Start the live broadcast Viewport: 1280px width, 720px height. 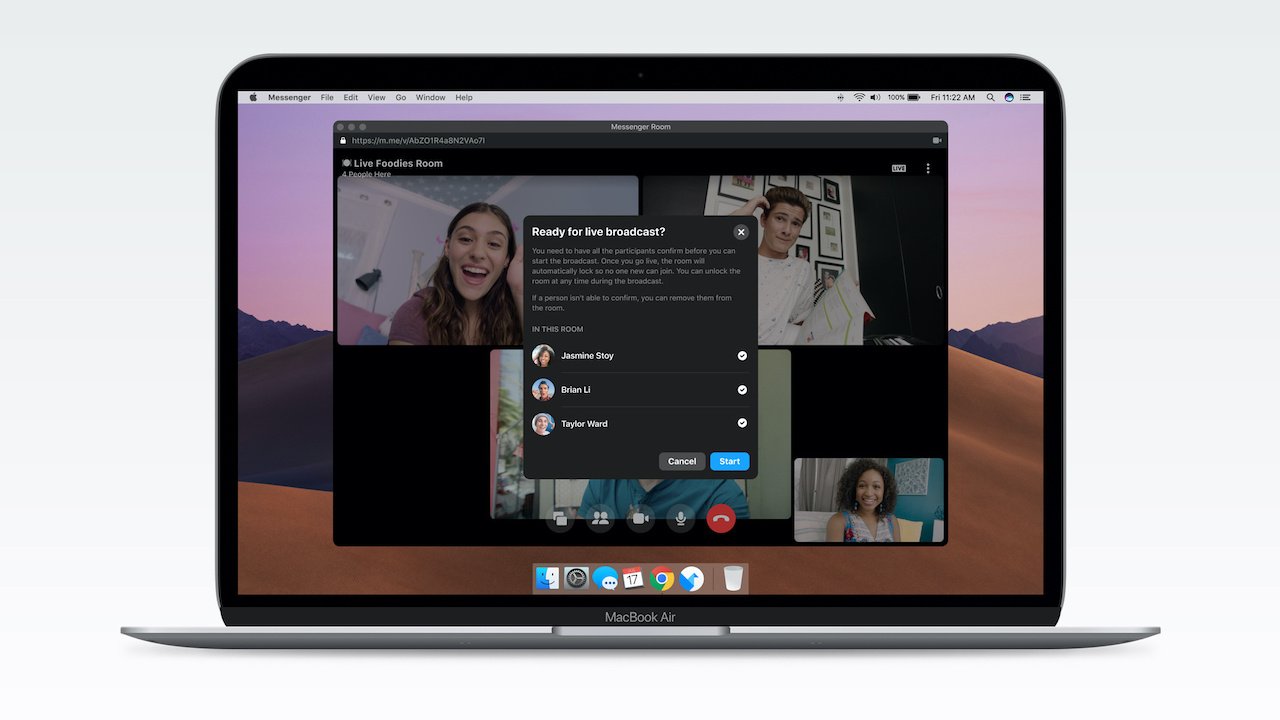[x=730, y=461]
